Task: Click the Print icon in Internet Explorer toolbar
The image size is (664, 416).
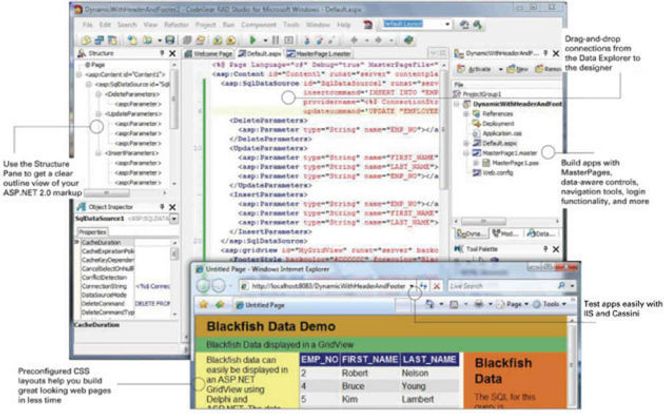Action: (479, 305)
